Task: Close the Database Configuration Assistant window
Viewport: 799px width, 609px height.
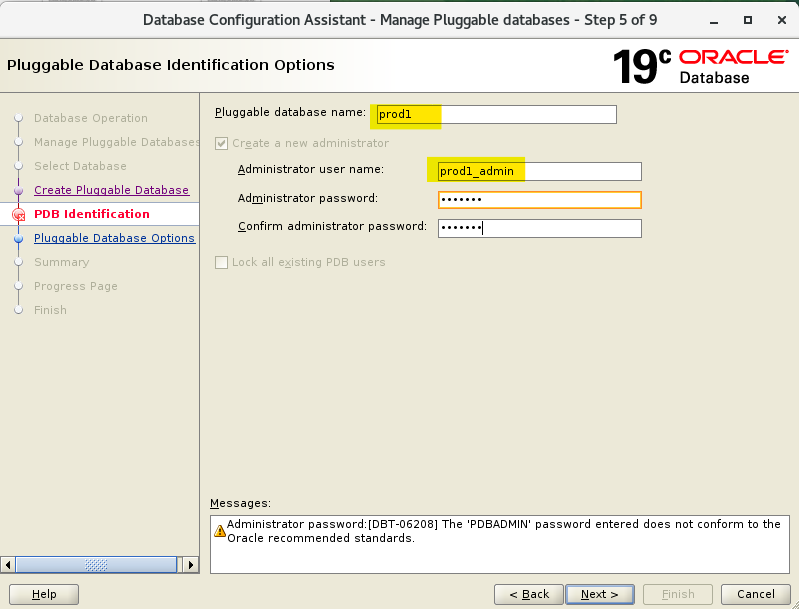Action: click(782, 20)
